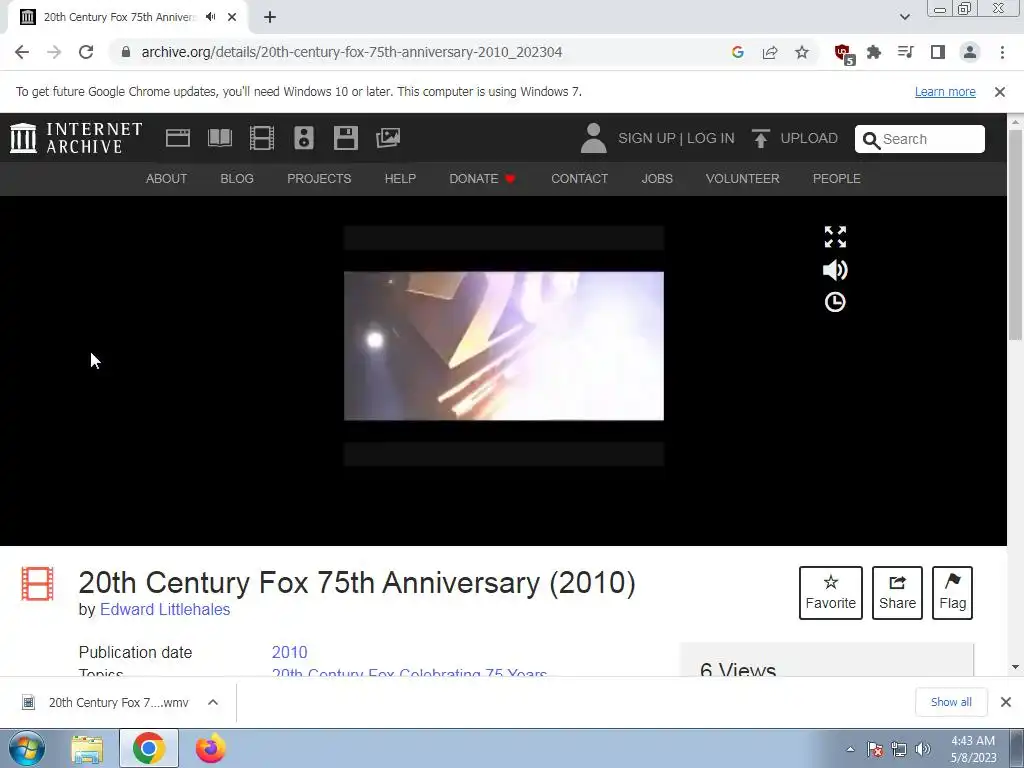Open the Audio speaker icon
The image size is (1024, 768).
(x=304, y=138)
